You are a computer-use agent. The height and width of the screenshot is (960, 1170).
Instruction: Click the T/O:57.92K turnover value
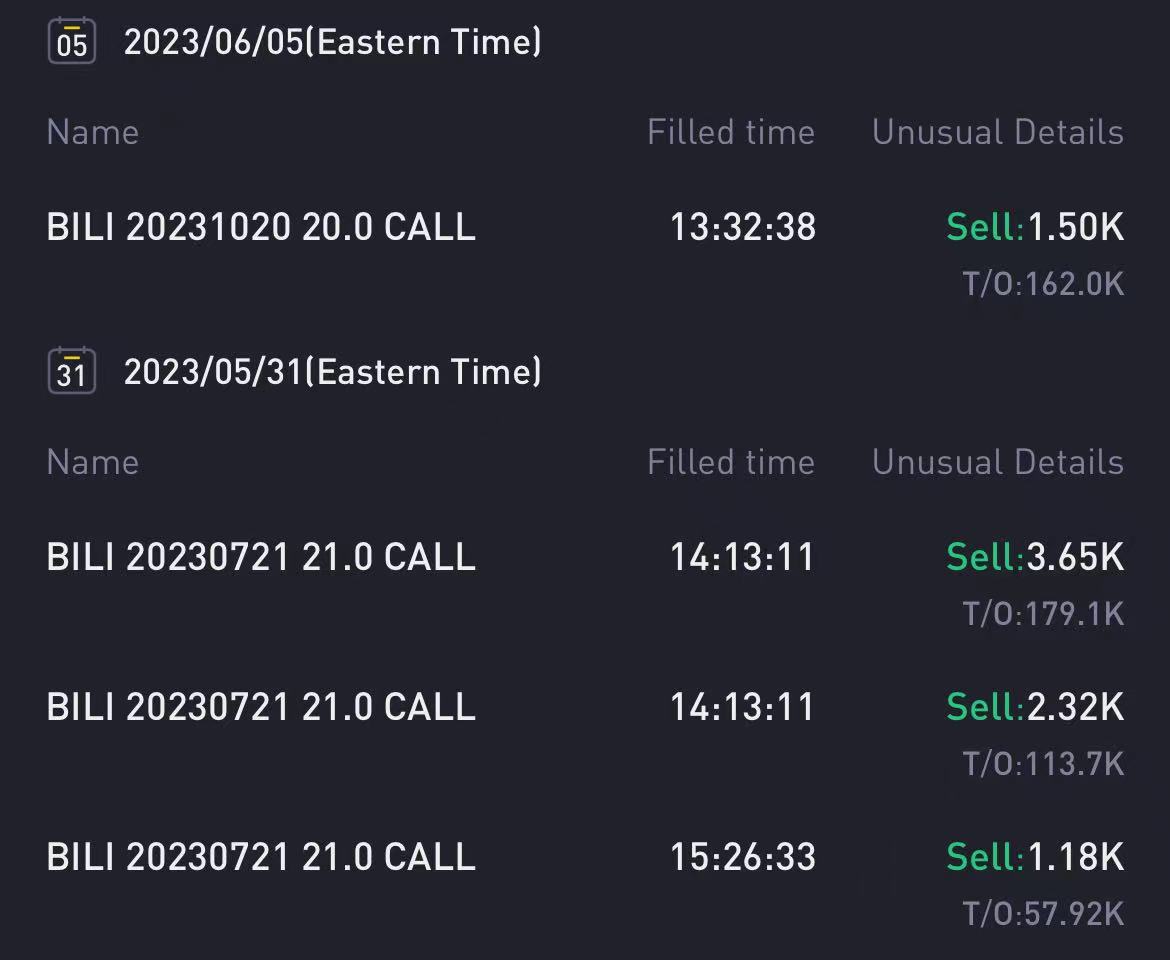pyautogui.click(x=1043, y=914)
